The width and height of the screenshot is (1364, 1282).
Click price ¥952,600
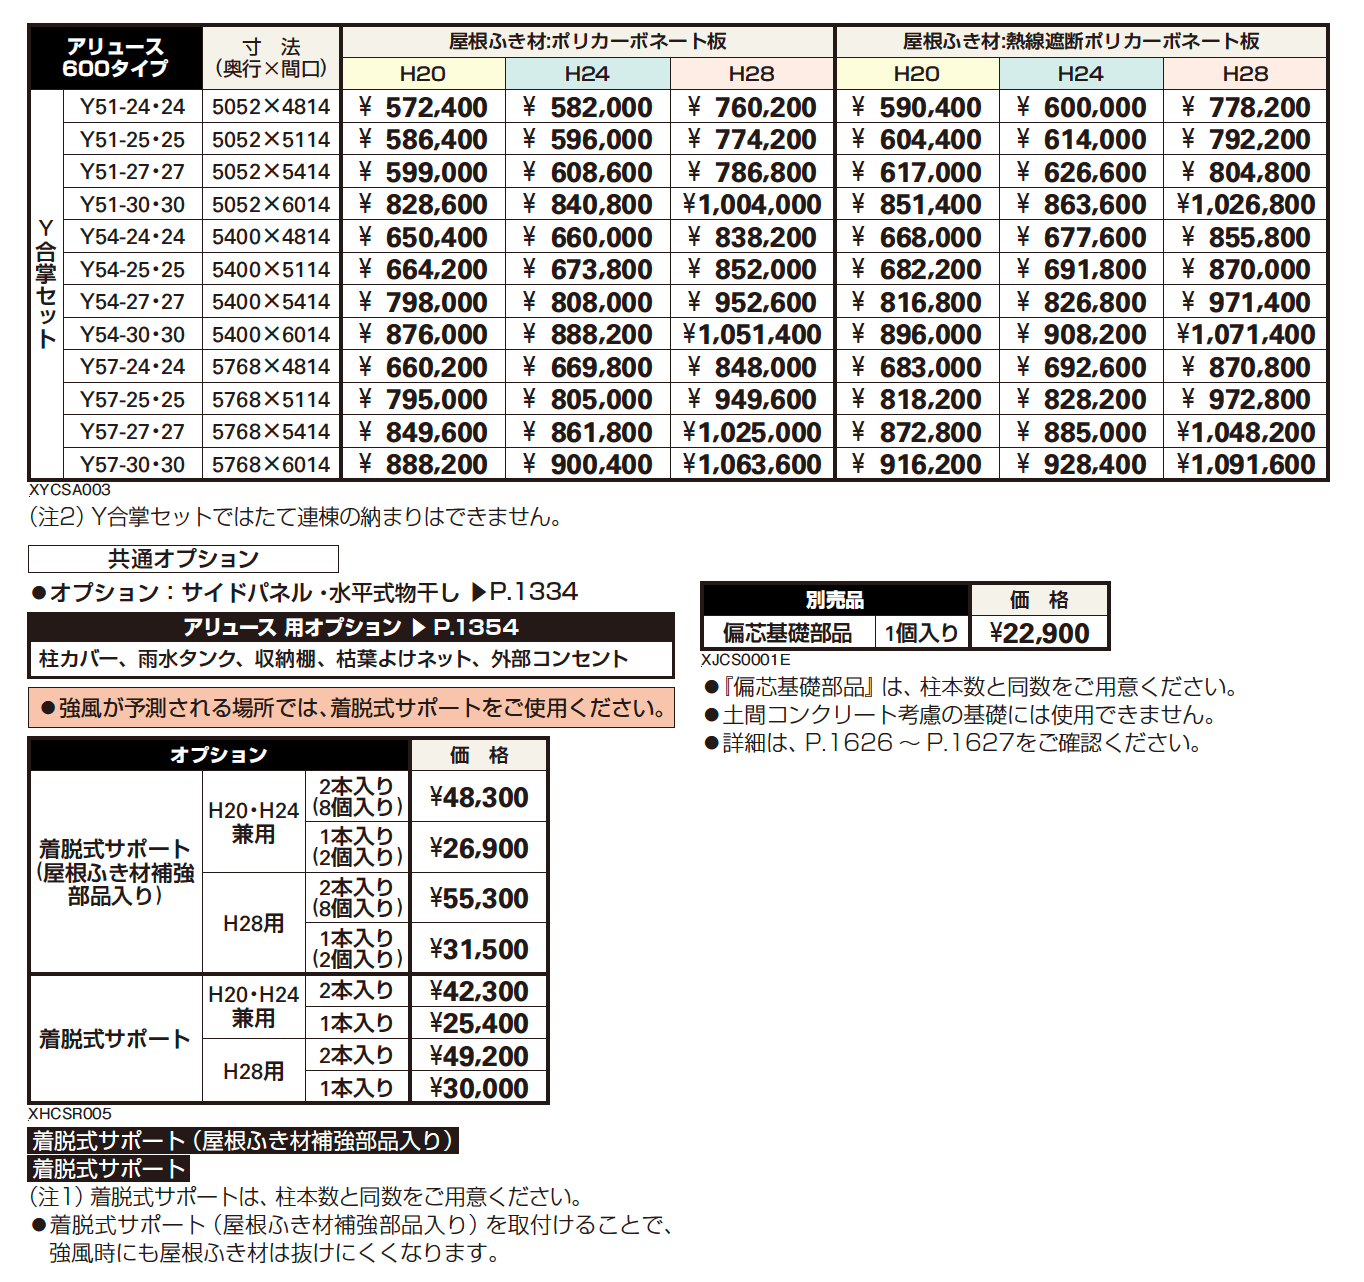[752, 302]
